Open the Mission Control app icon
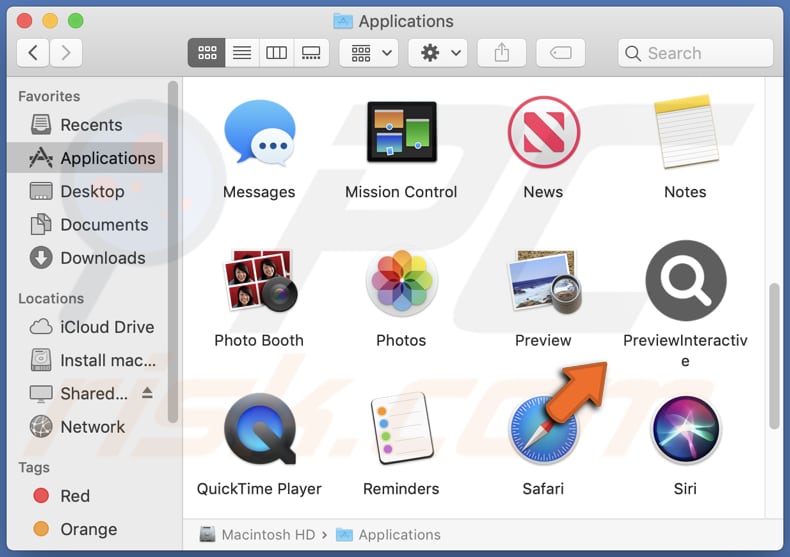Image resolution: width=790 pixels, height=557 pixels. pyautogui.click(x=402, y=132)
